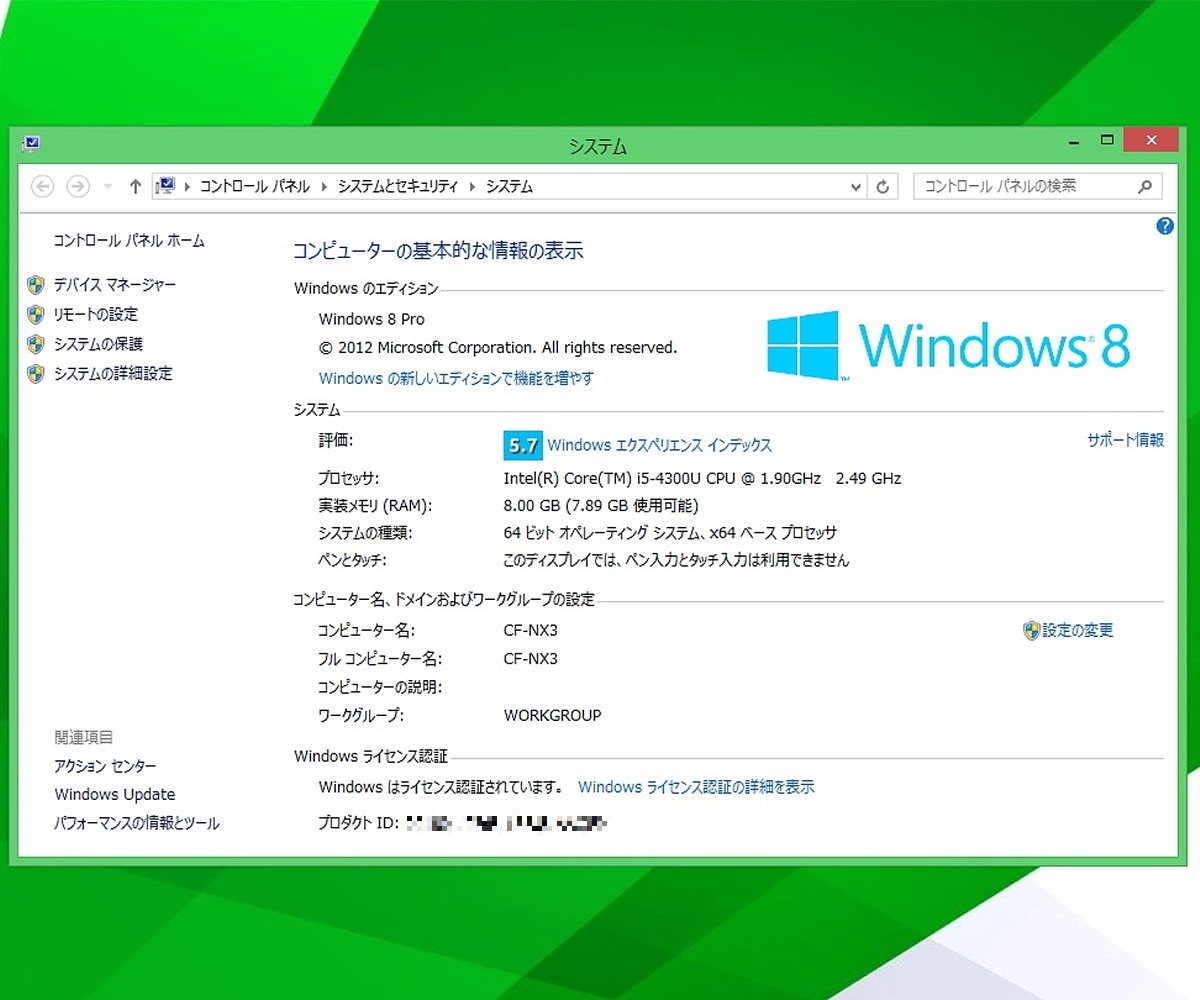The height and width of the screenshot is (1000, 1200).
Task: Click the Windows 8 logo image
Action: click(949, 346)
